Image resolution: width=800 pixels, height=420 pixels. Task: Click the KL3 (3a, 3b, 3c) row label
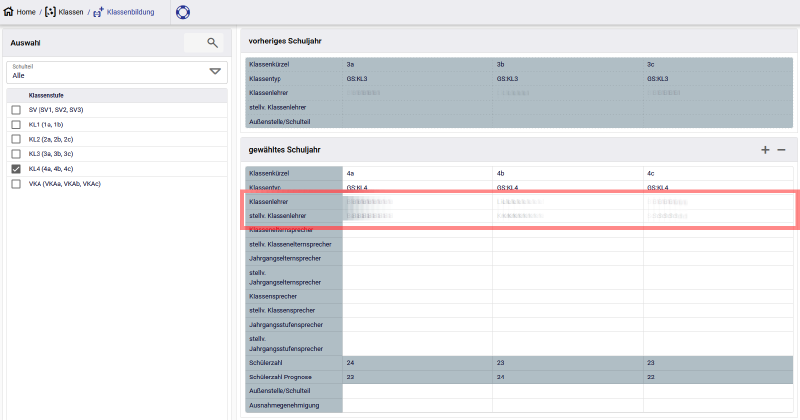tap(52, 154)
